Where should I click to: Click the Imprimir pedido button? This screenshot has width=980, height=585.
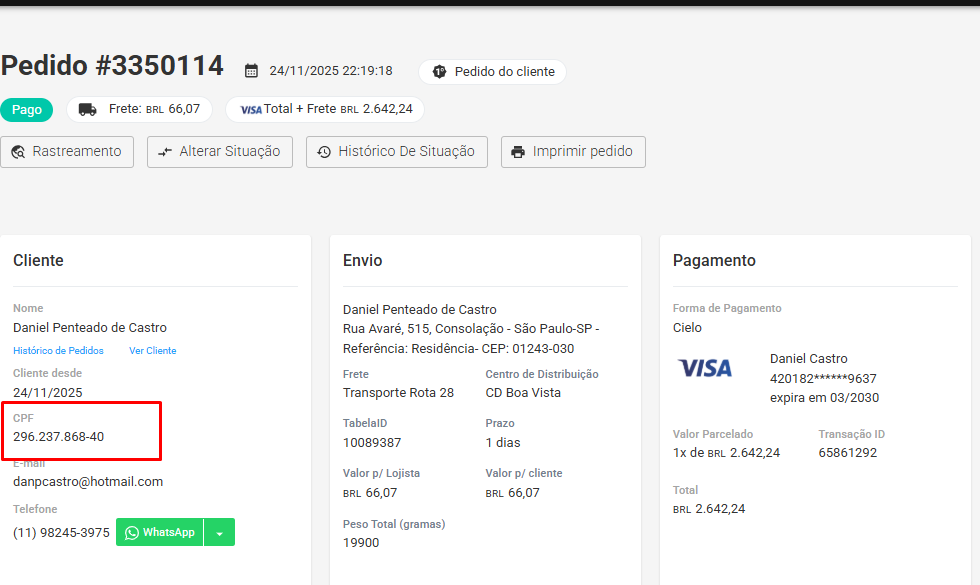pos(573,152)
